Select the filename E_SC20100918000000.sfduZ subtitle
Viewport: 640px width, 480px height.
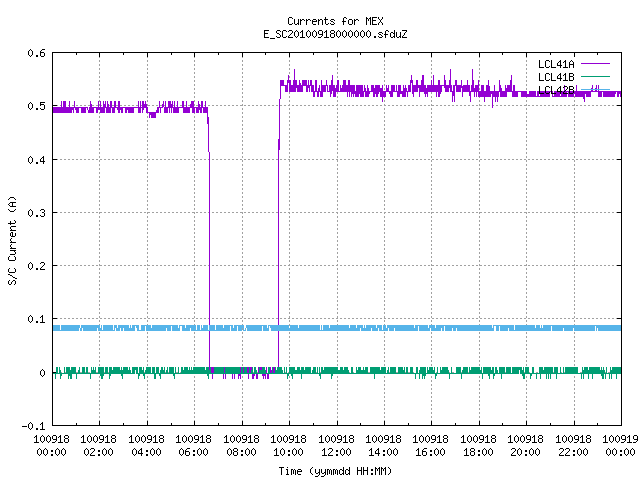coord(335,34)
